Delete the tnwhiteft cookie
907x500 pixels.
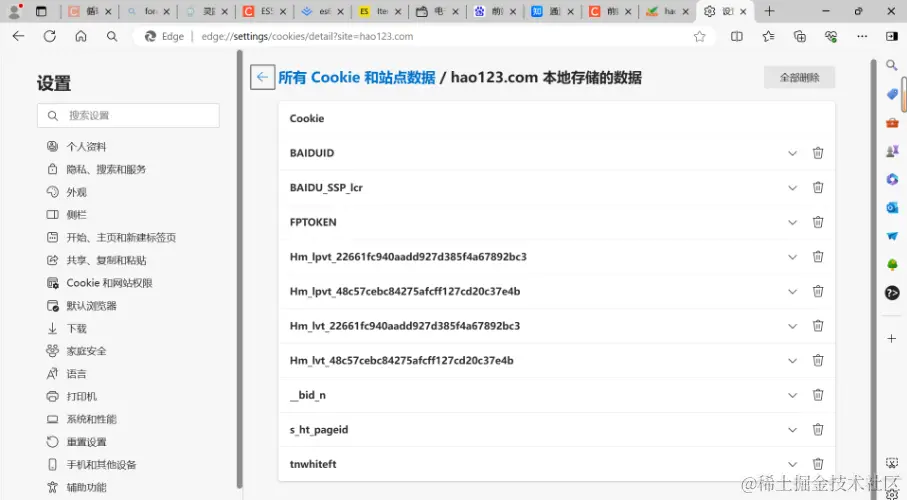[x=817, y=464]
